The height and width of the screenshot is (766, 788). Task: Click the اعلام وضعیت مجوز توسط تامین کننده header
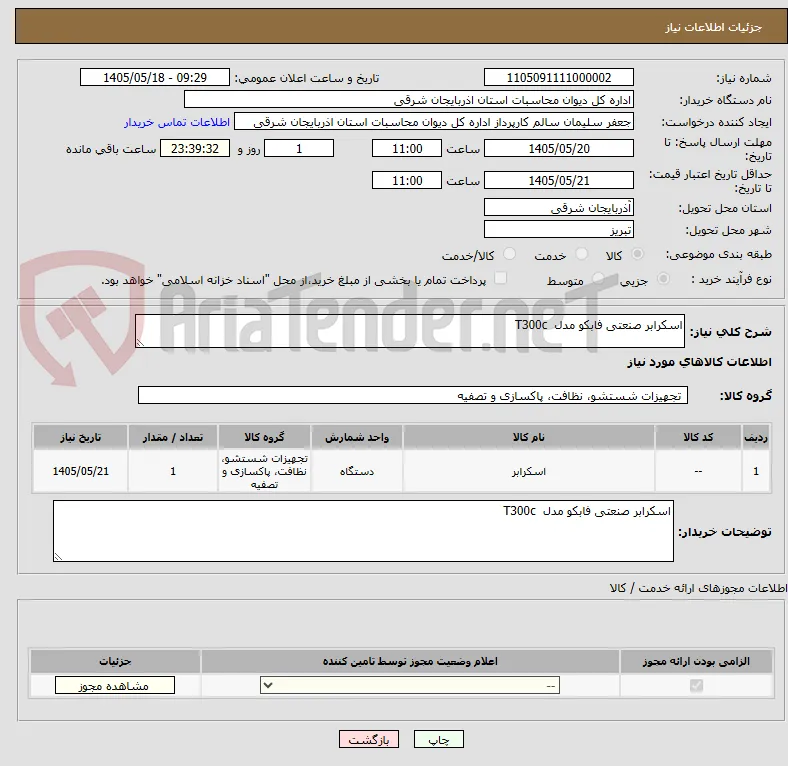pos(410,661)
